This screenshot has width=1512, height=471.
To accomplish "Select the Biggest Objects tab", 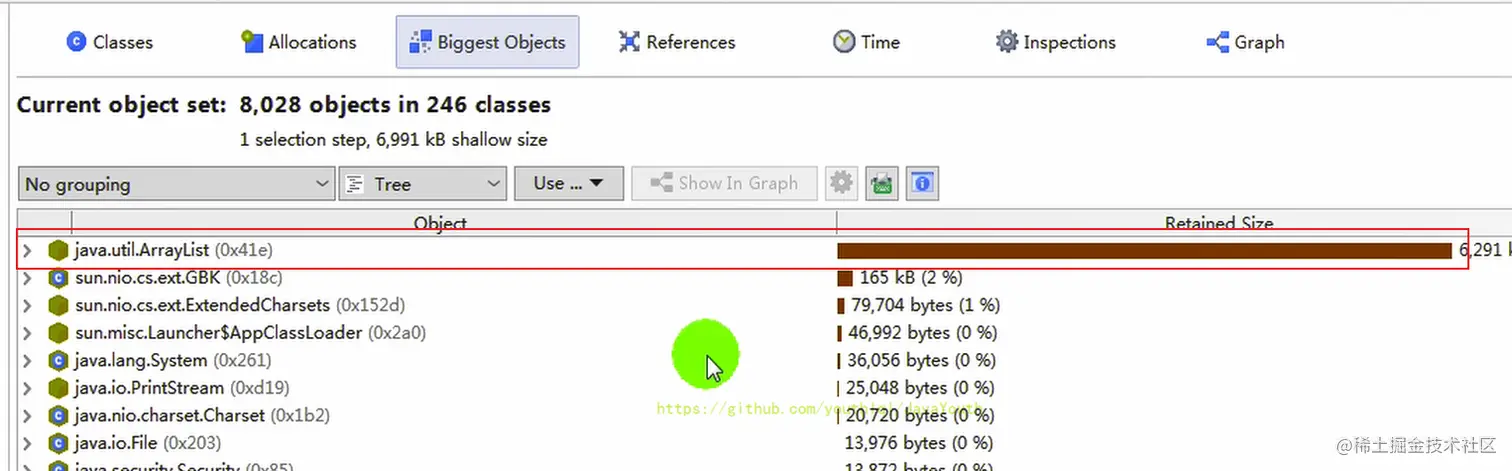I will click(487, 42).
